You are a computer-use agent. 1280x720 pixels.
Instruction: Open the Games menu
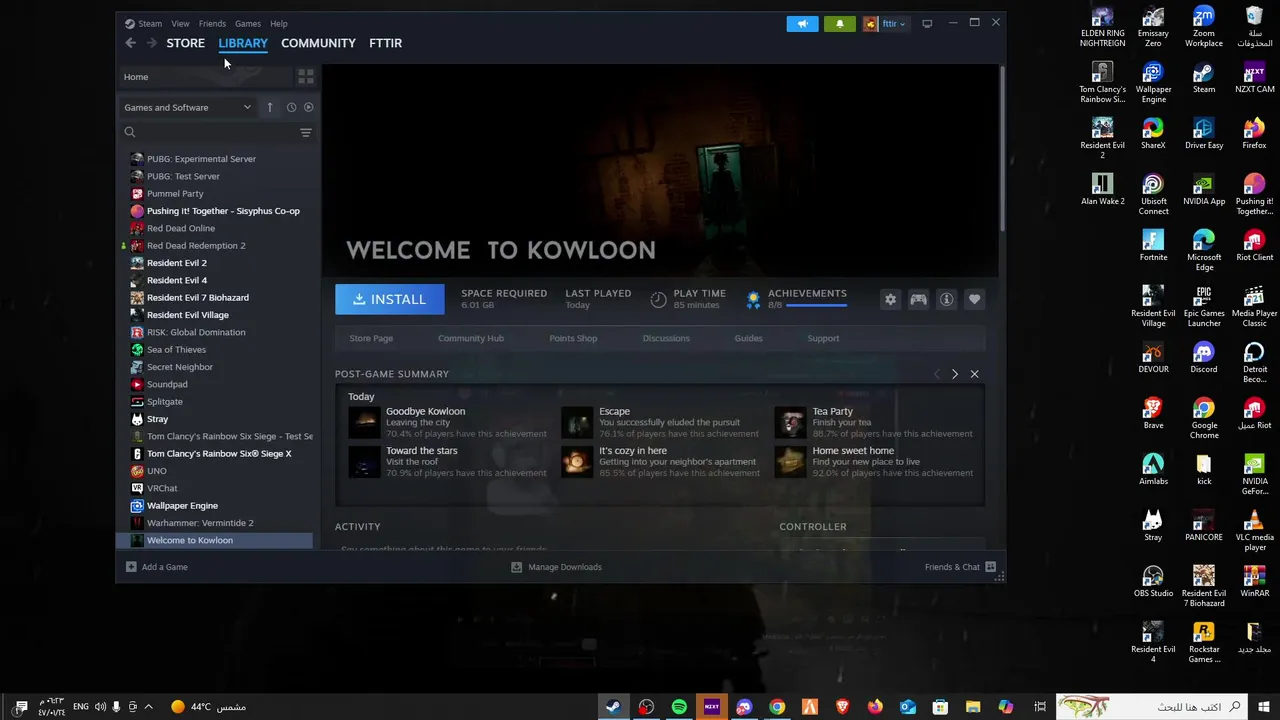[x=247, y=23]
